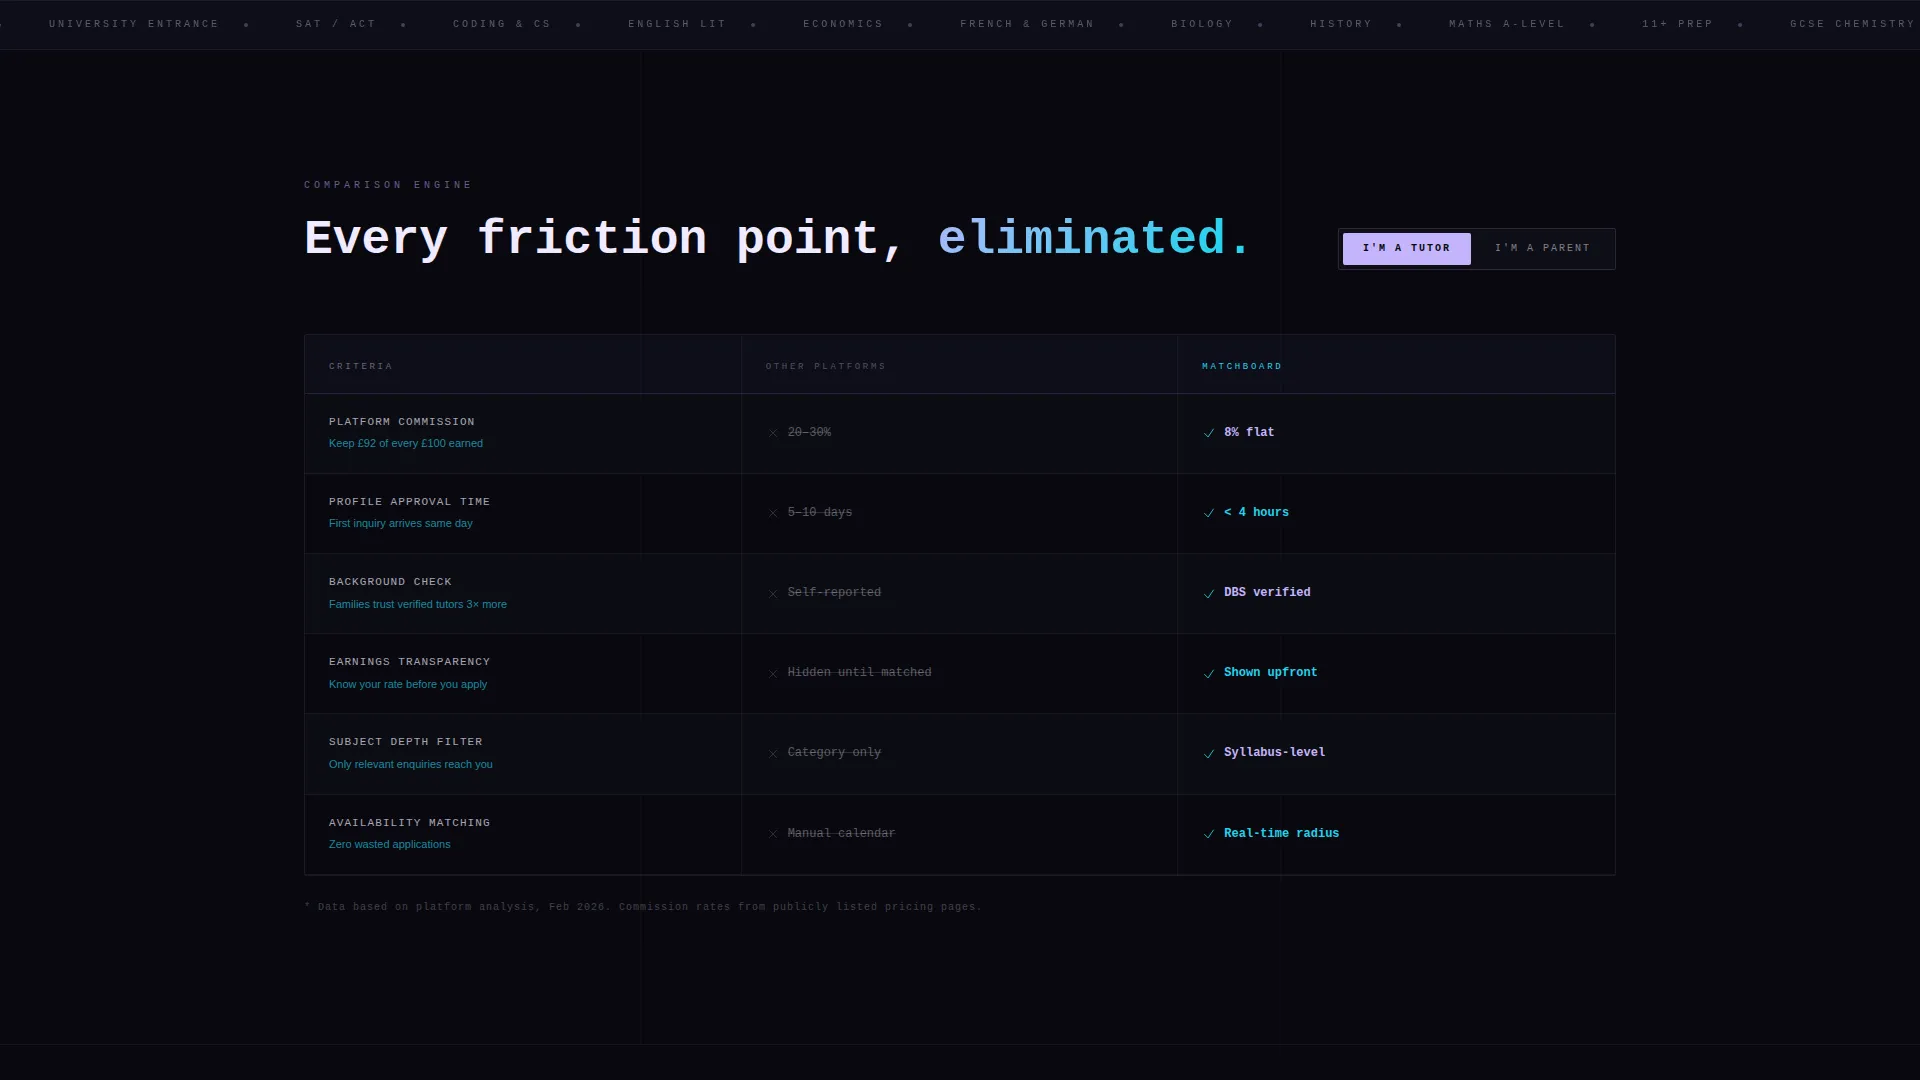1920x1080 pixels.
Task: Select 11+ Prep in the ticker
Action: click(x=1677, y=24)
